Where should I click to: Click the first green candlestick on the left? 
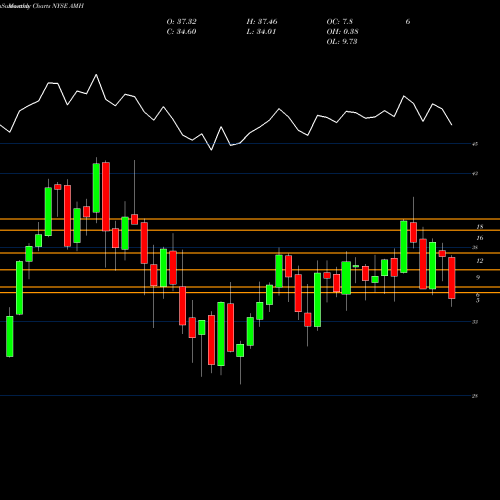(x=10, y=336)
